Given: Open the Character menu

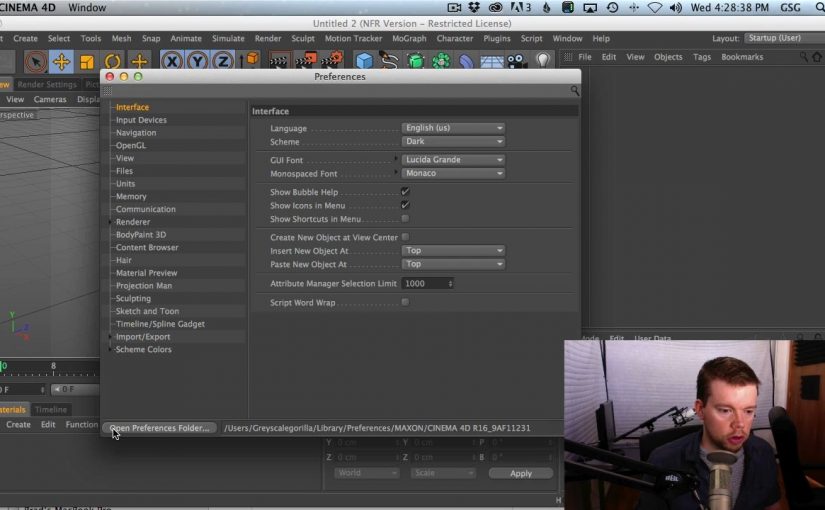Looking at the screenshot, I should point(455,38).
